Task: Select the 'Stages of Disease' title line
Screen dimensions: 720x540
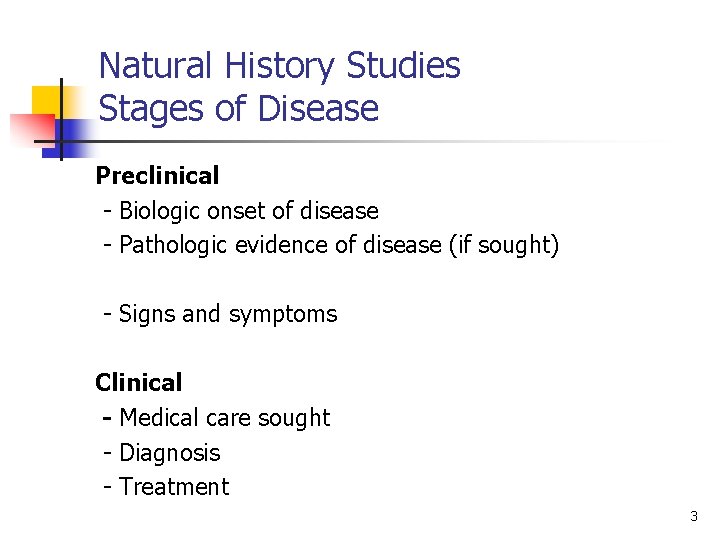Action: click(x=239, y=108)
